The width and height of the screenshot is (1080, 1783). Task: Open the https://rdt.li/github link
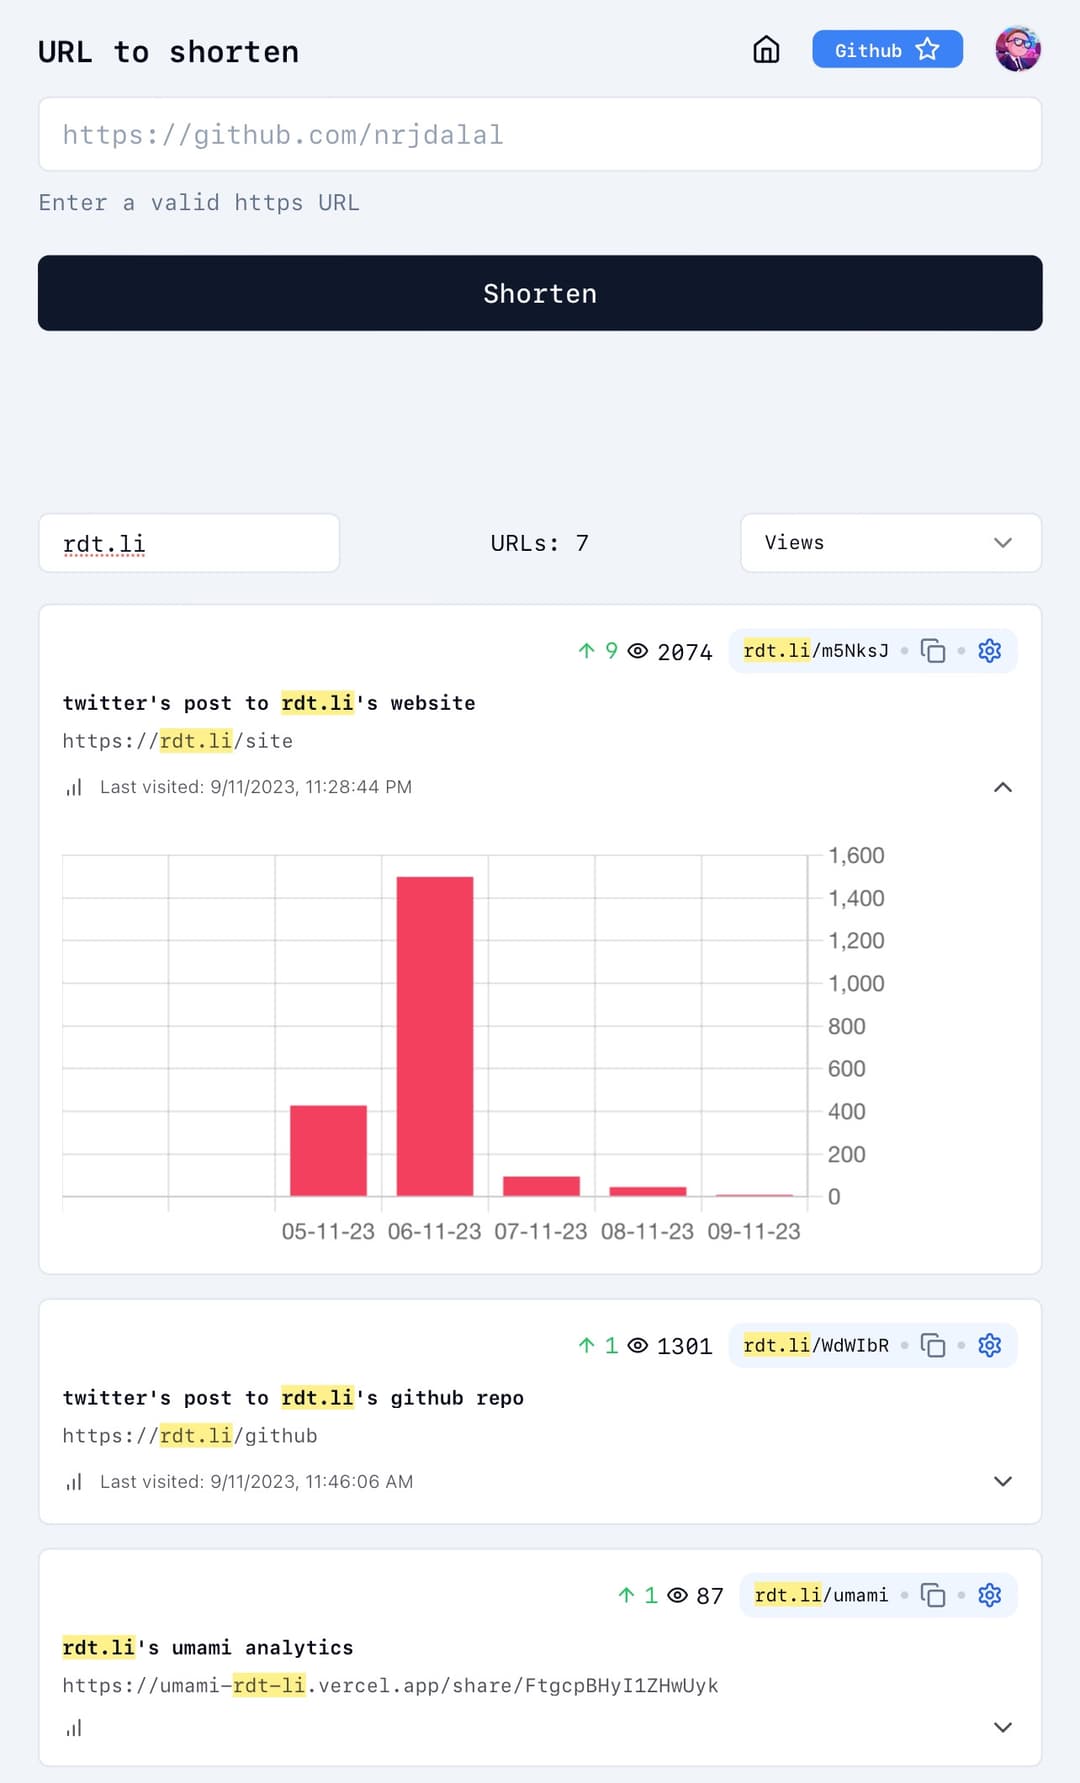tap(190, 1436)
